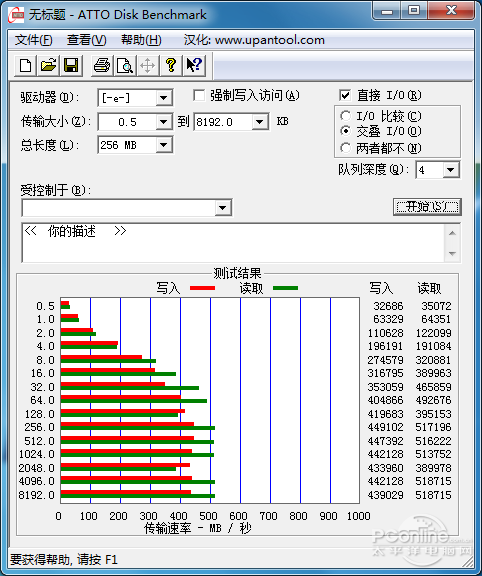Open the 总长度 256 MB dropdown
This screenshot has height=576, width=482.
click(163, 145)
